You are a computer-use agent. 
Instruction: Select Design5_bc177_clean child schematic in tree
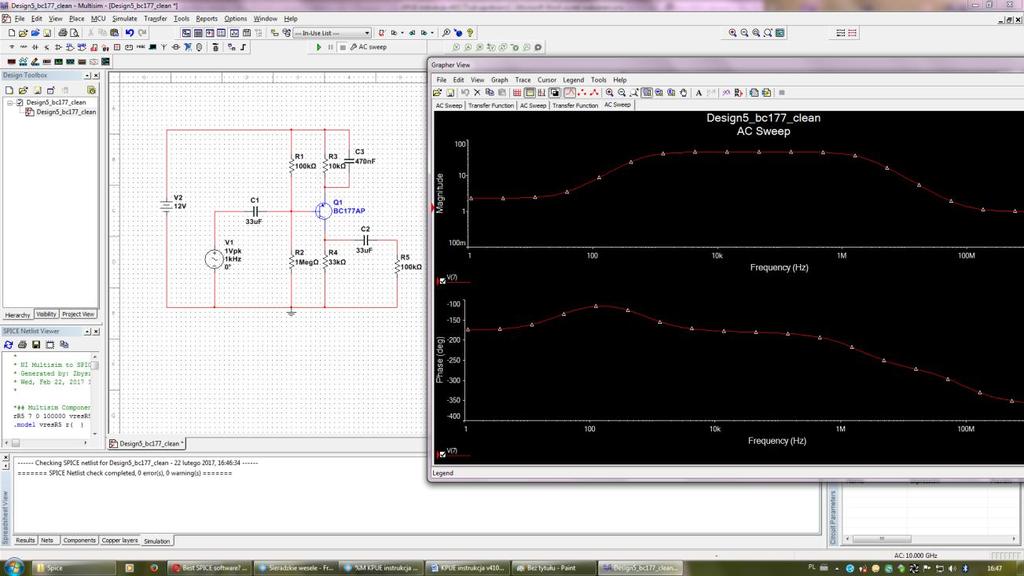pyautogui.click(x=65, y=112)
